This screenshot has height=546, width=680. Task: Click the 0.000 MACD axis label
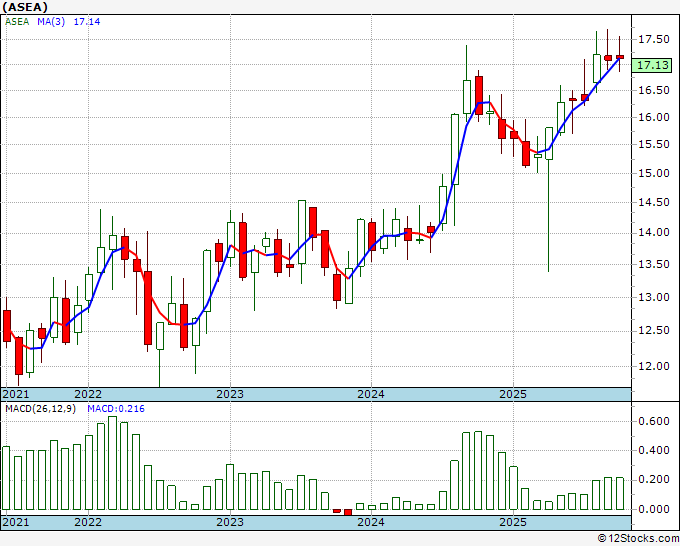pos(653,509)
